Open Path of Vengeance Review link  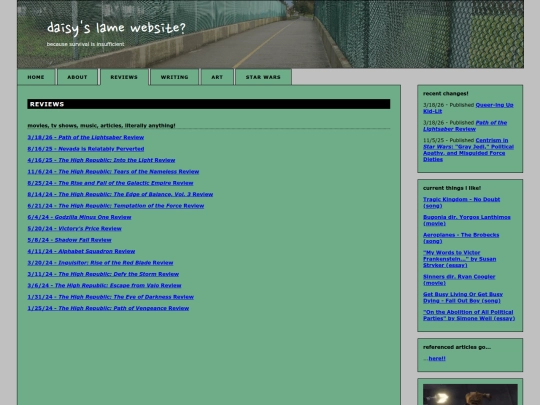(108, 308)
